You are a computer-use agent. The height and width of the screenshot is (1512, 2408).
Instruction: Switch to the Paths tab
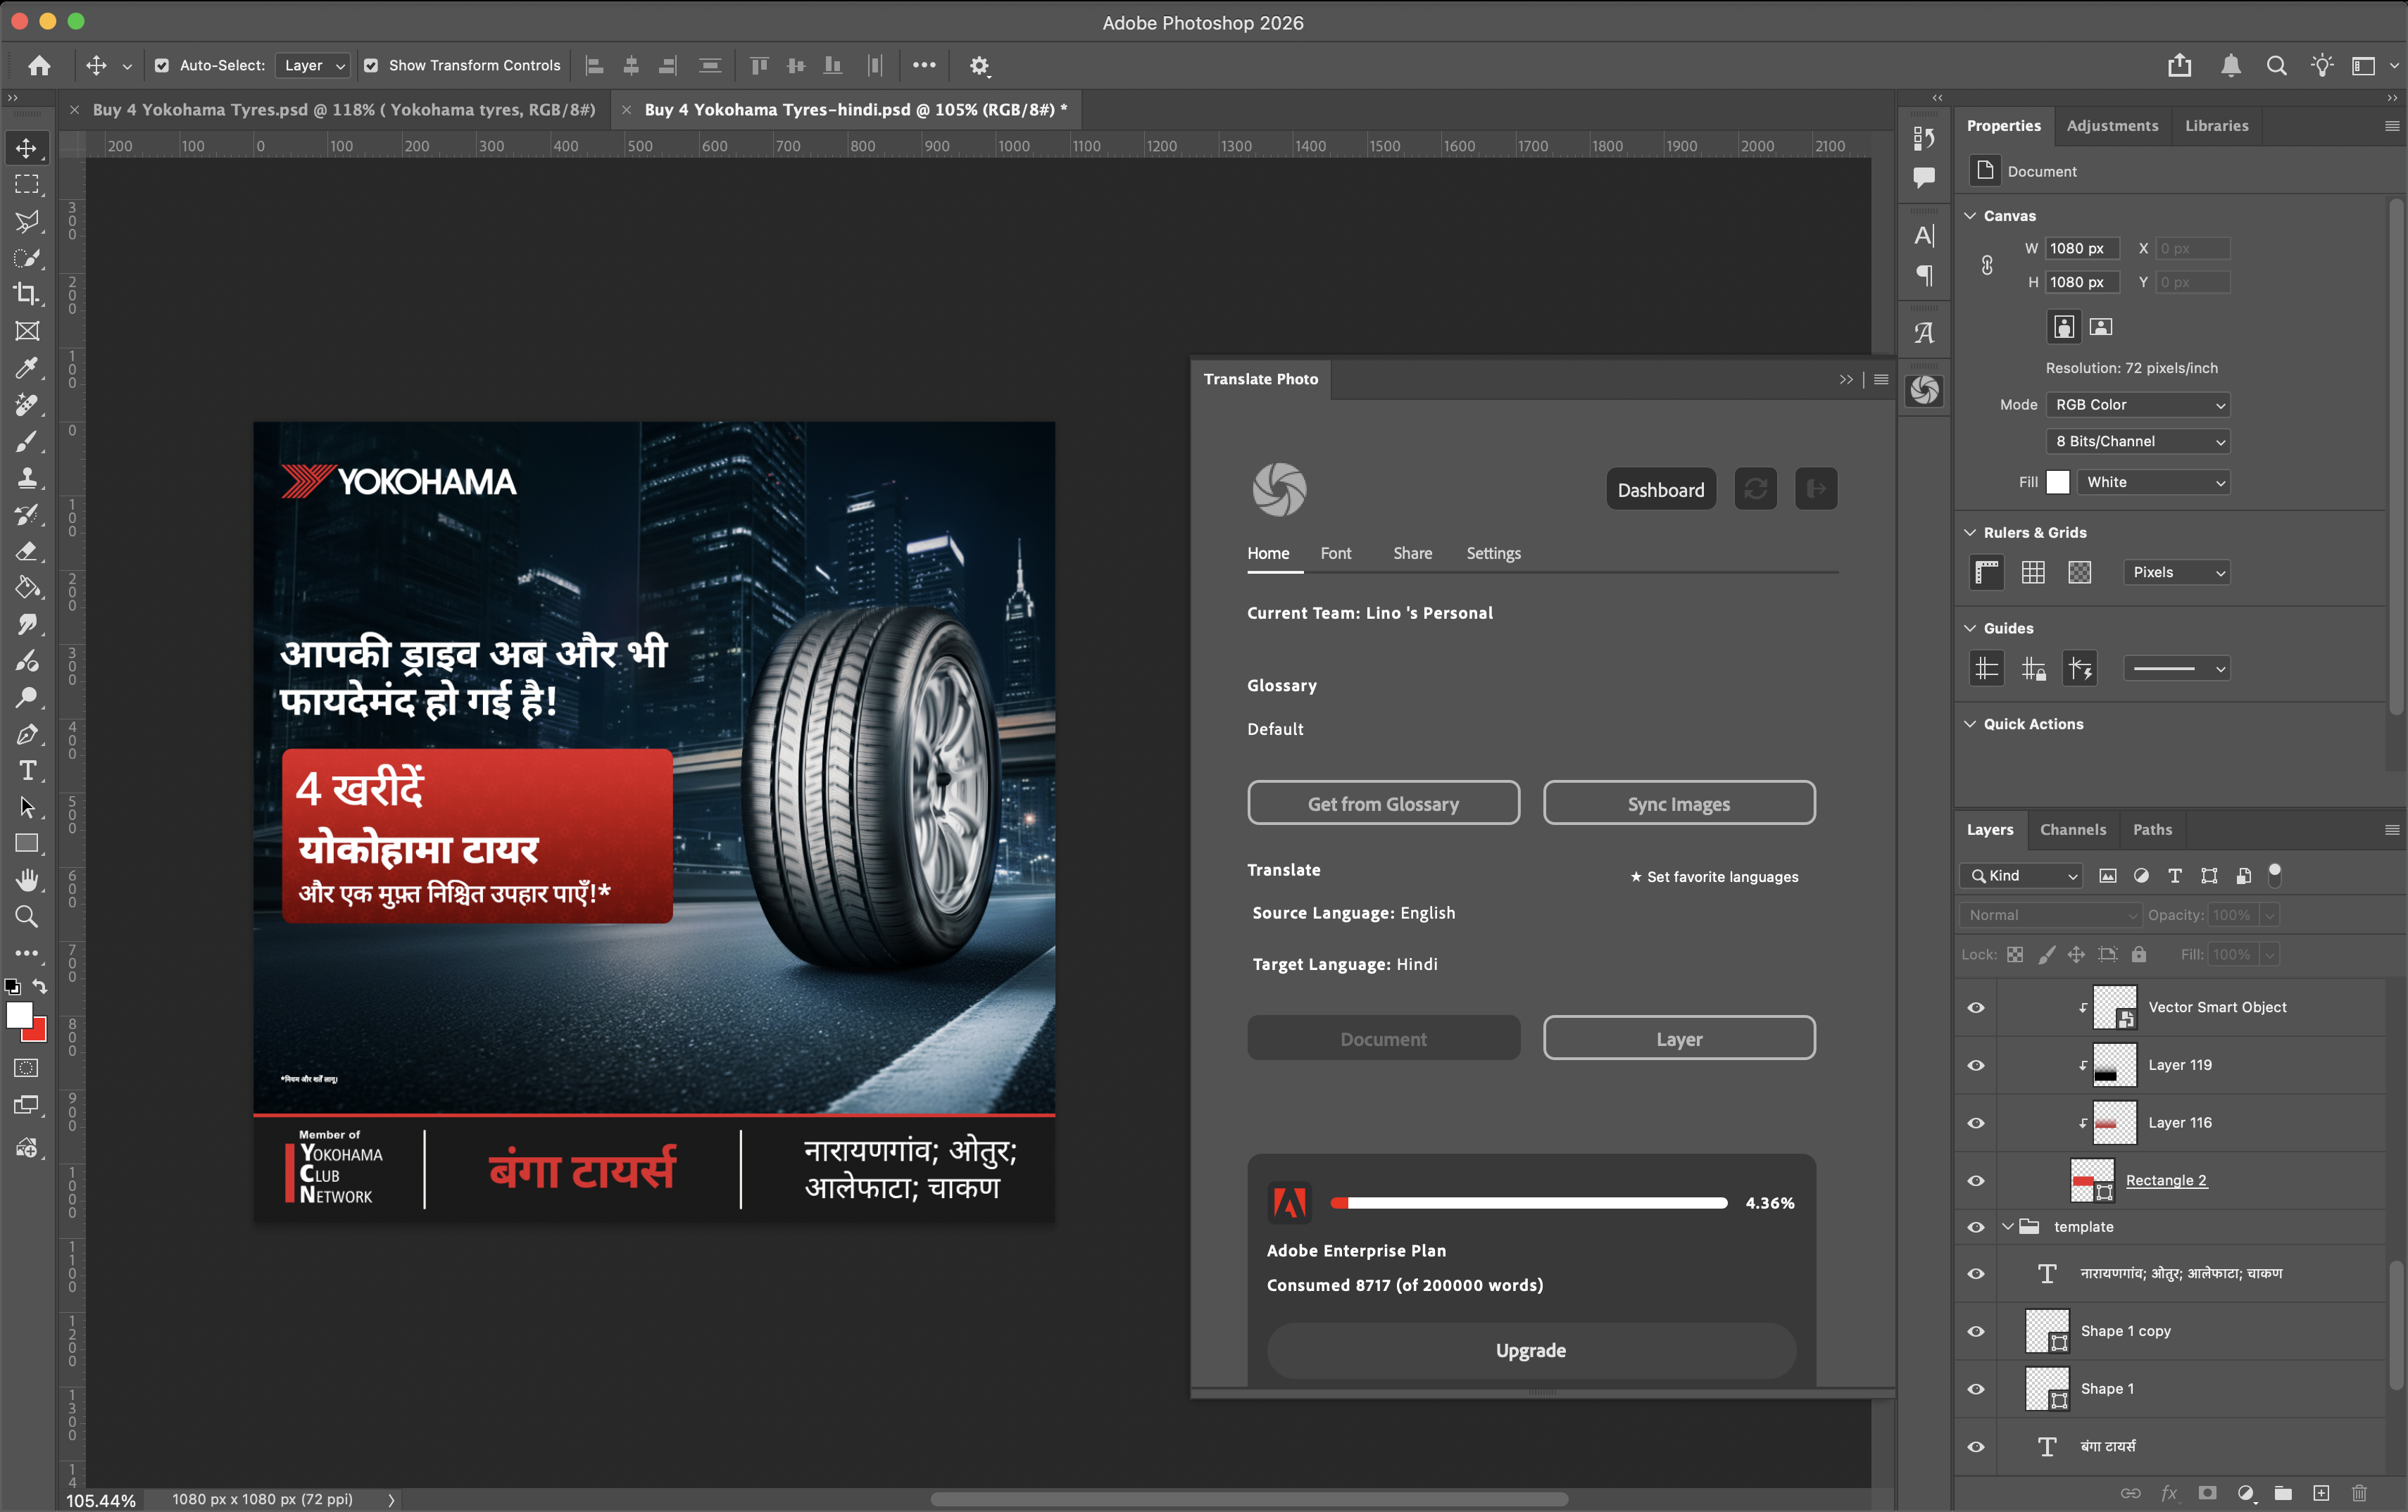tap(2152, 830)
